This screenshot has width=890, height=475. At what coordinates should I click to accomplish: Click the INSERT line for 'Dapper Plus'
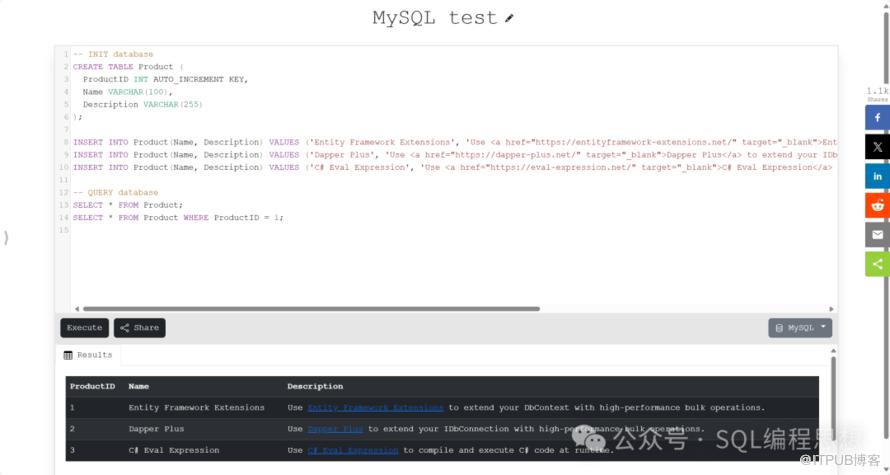click(454, 154)
